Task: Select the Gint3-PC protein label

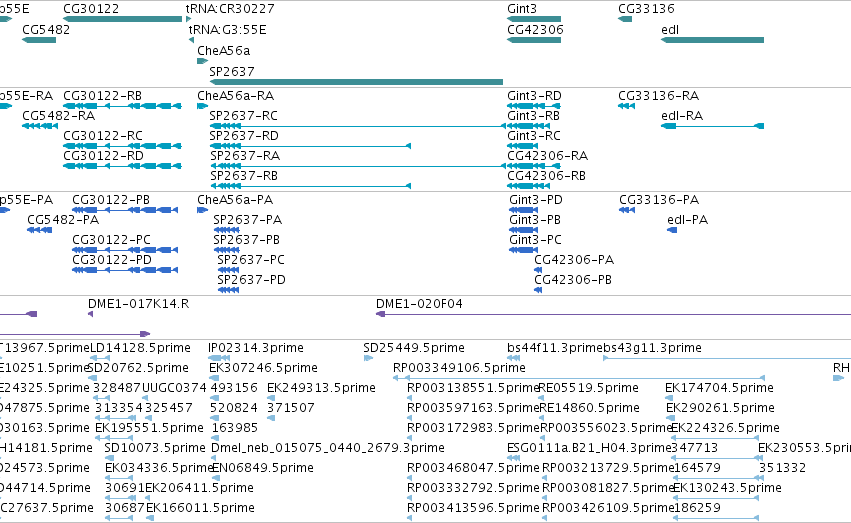Action: click(x=535, y=240)
